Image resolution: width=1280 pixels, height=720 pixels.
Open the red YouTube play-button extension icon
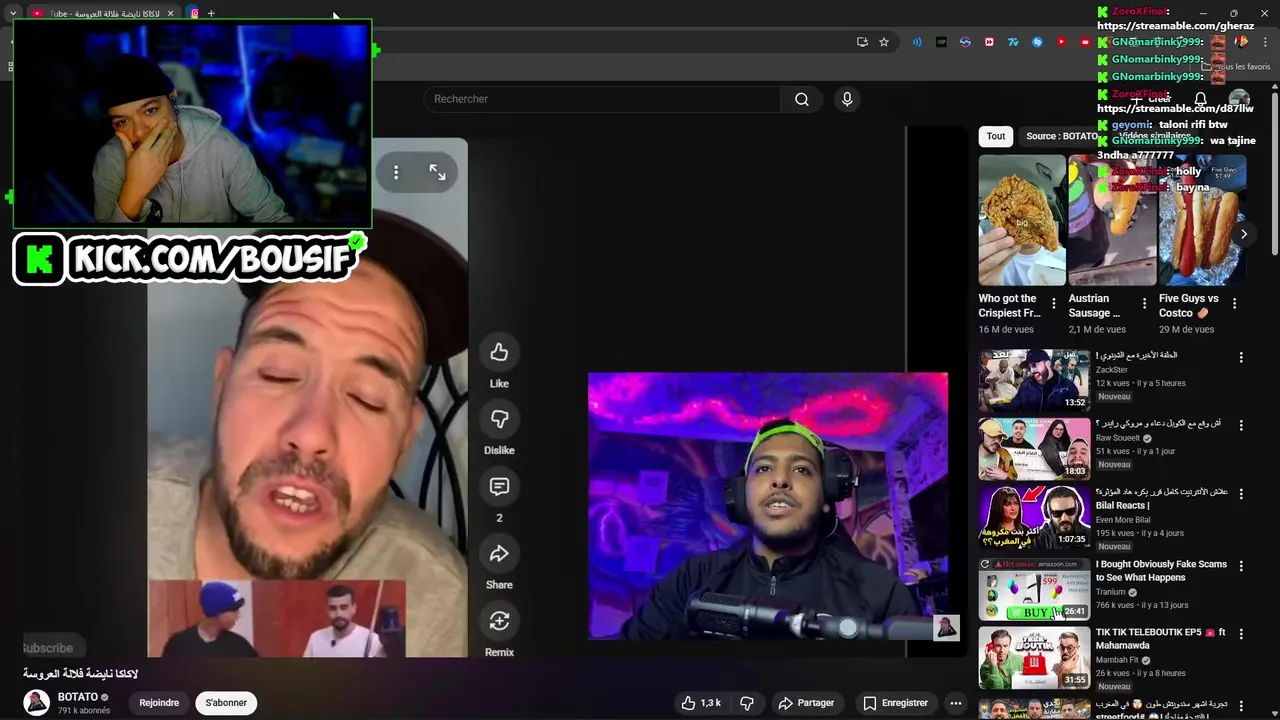point(1061,42)
